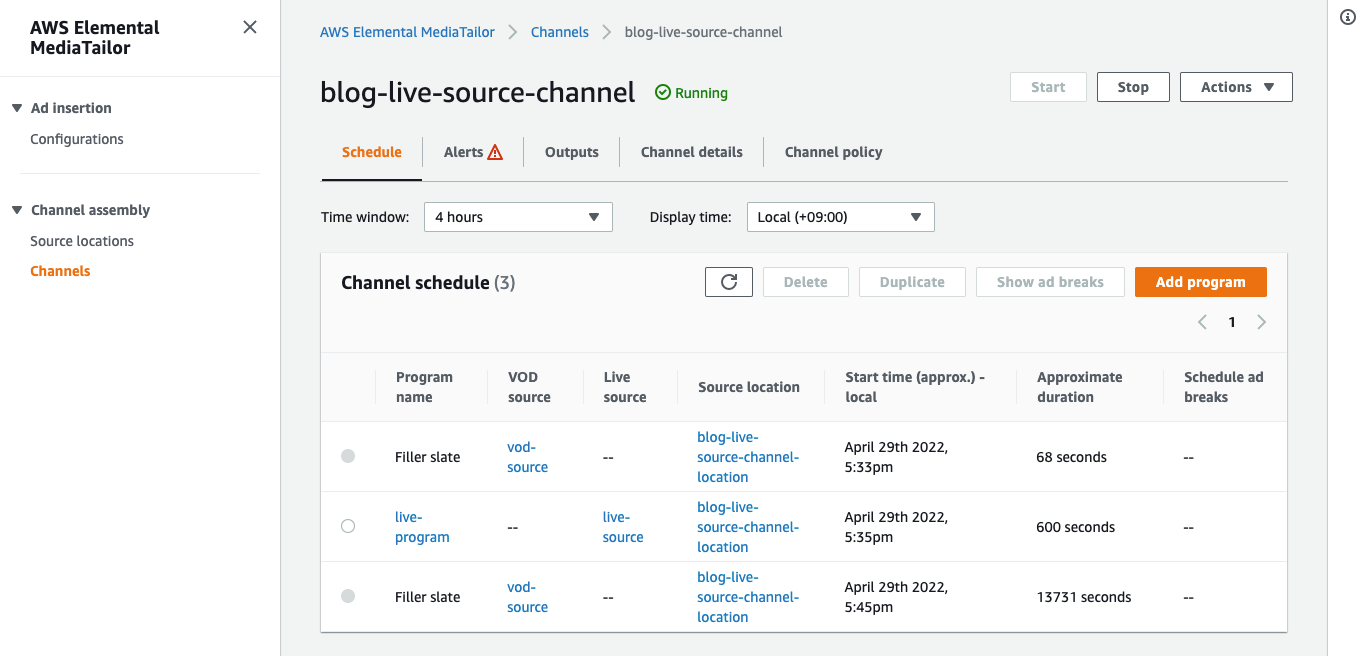Click the Live source column header

[625, 387]
